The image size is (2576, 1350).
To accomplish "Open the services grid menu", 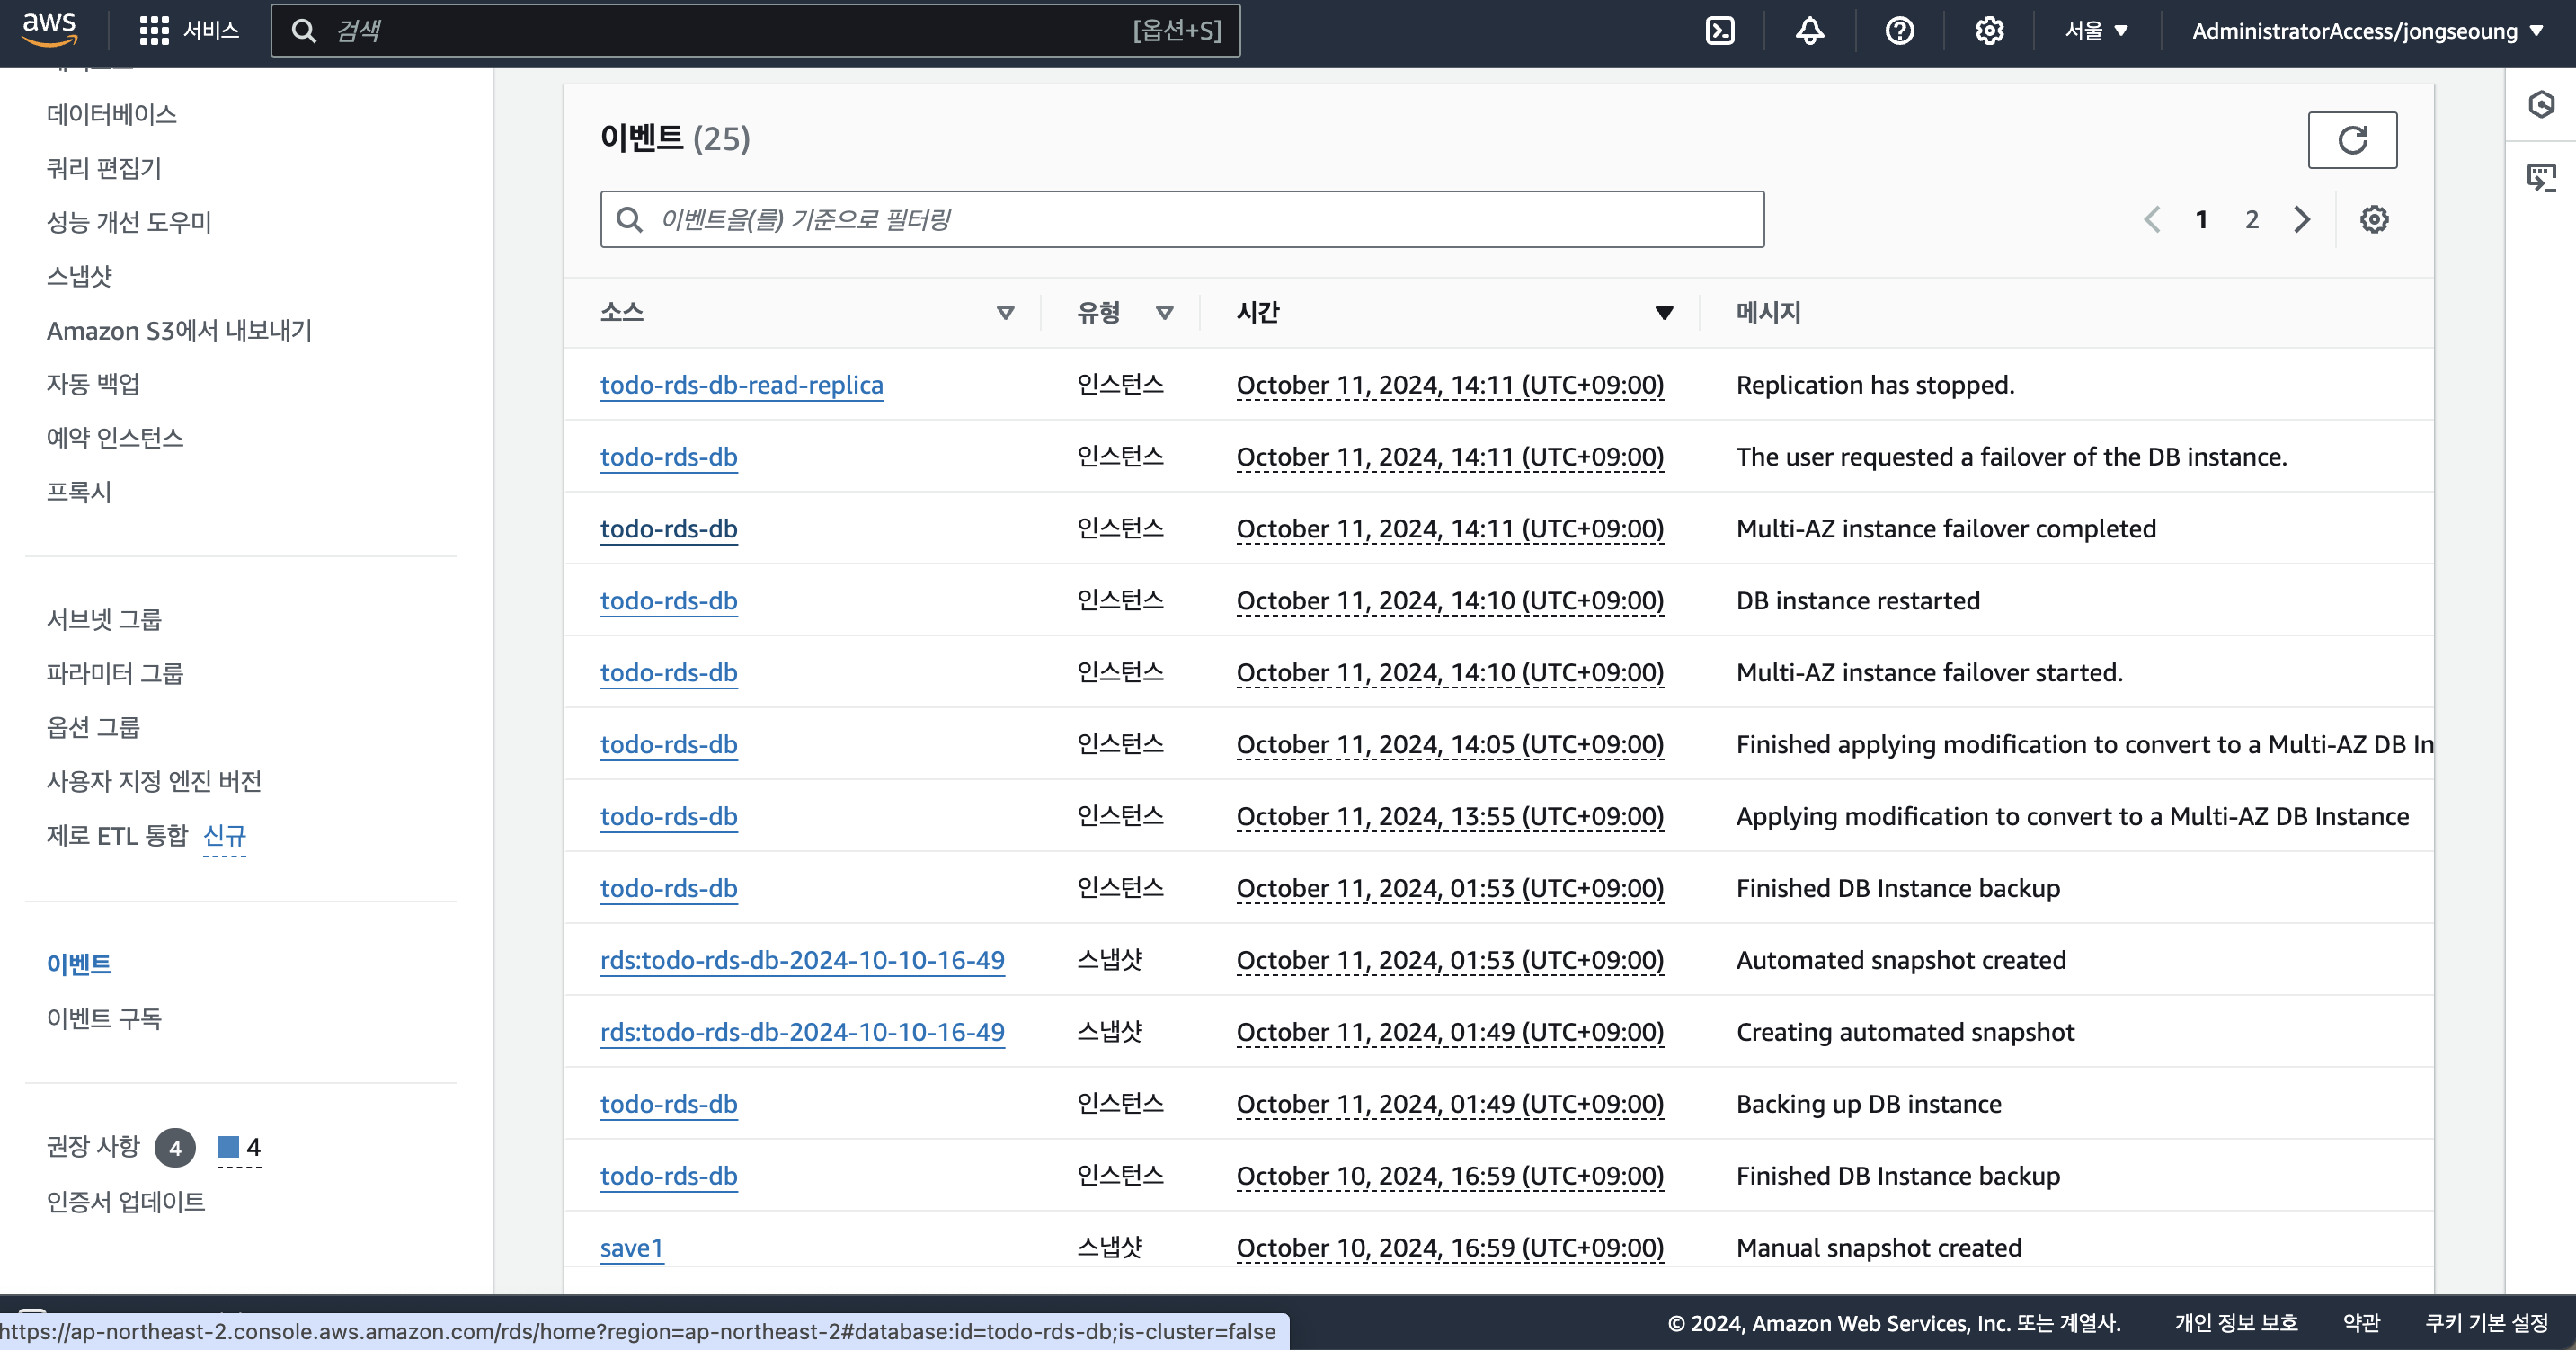I will coord(153,31).
